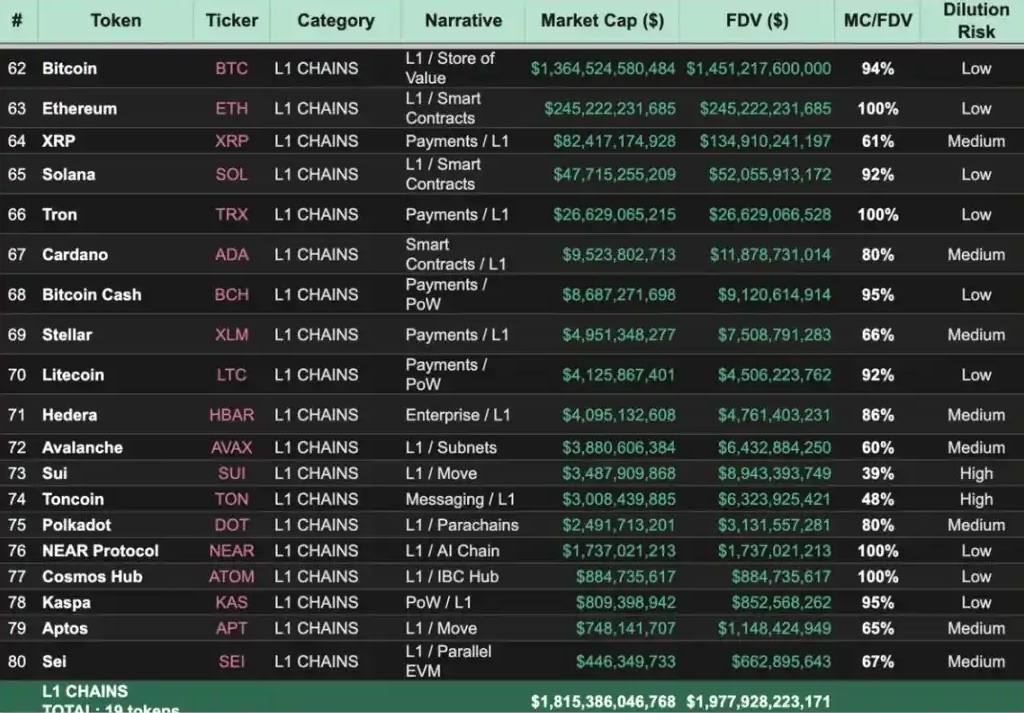The image size is (1024, 713).
Task: Select the Category column header
Action: coord(336,21)
